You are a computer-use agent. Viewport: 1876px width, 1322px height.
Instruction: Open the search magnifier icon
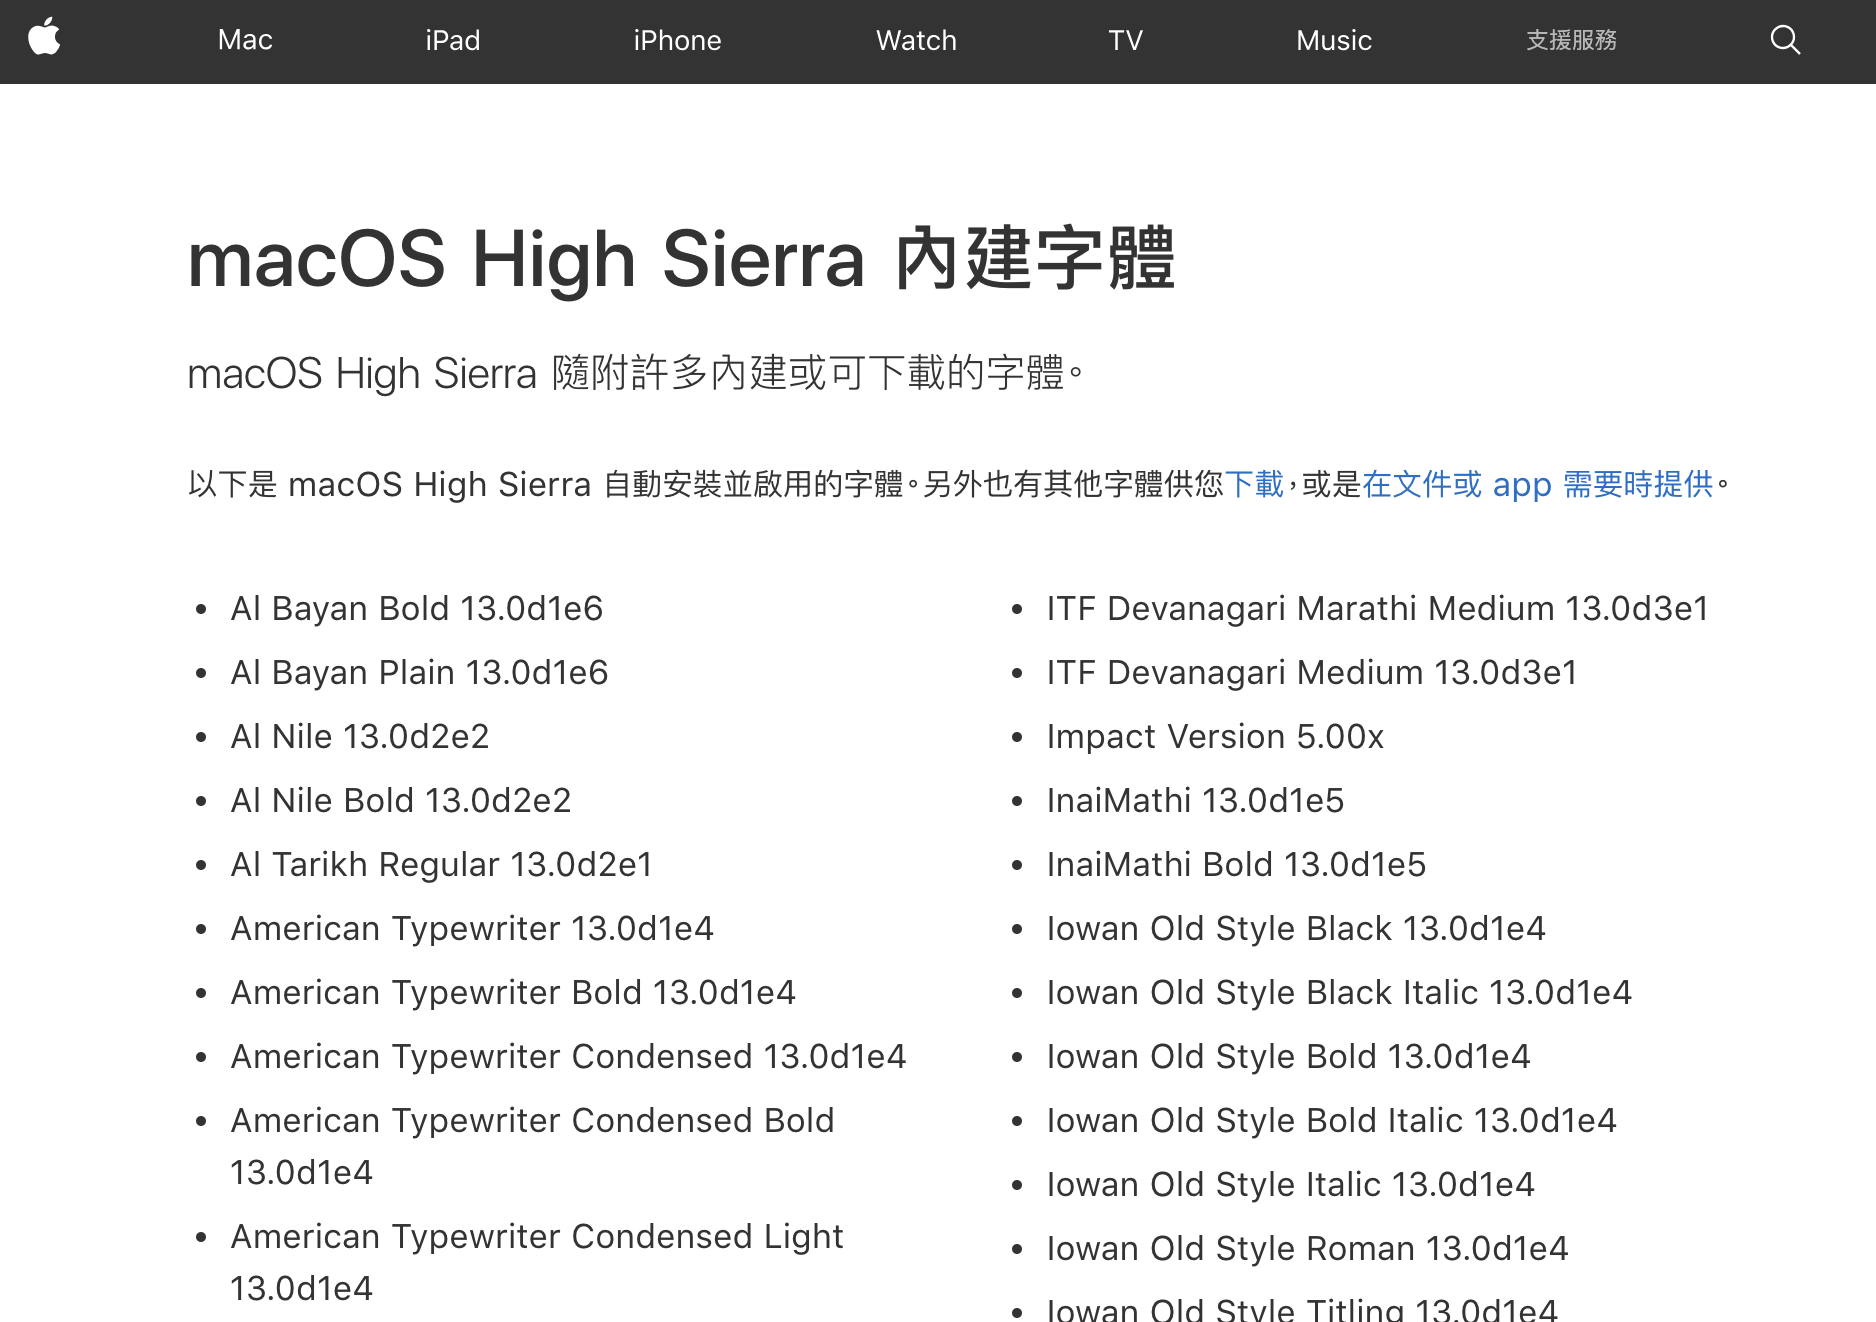click(x=1785, y=40)
